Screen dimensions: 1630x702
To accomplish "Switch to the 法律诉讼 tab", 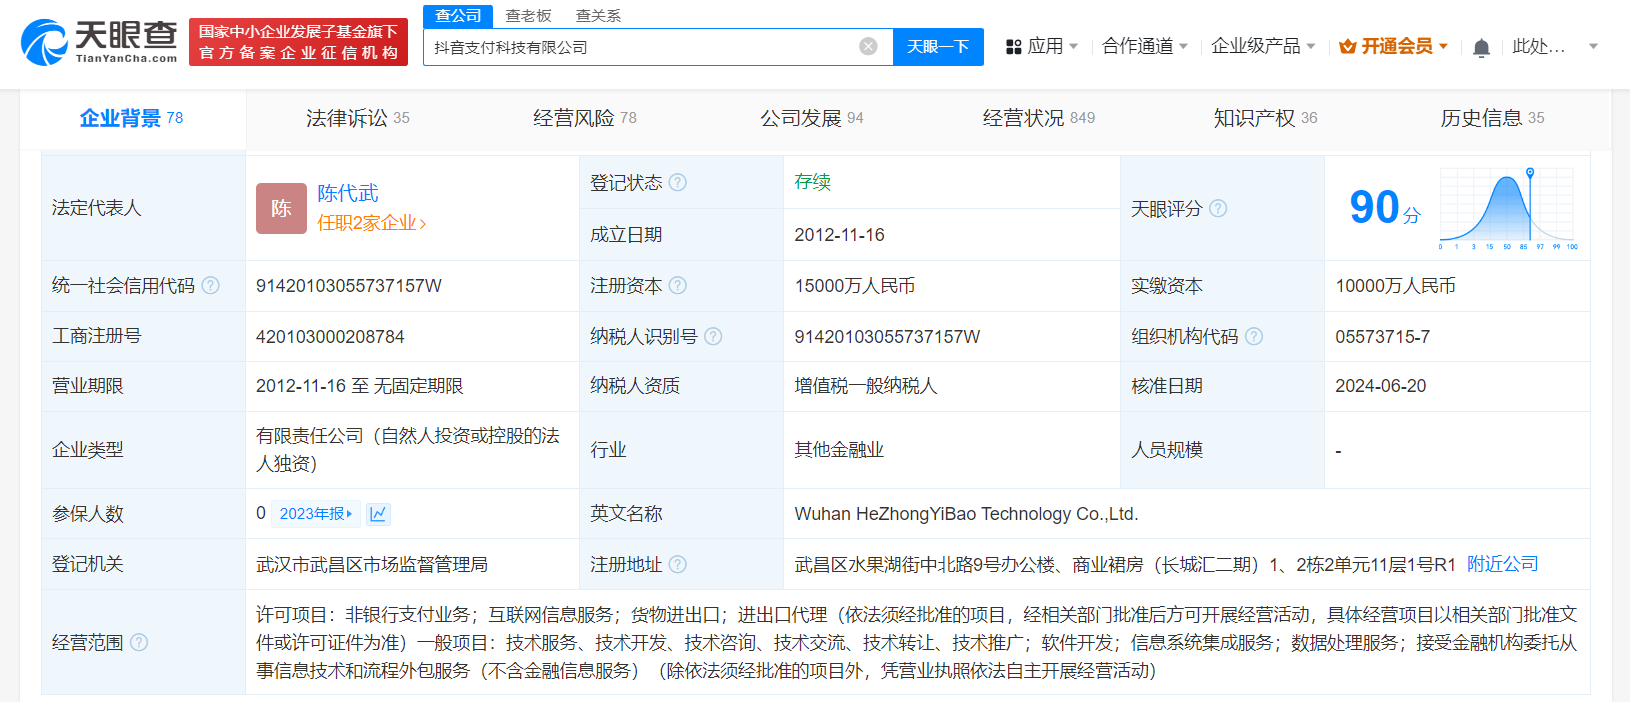I will [357, 118].
